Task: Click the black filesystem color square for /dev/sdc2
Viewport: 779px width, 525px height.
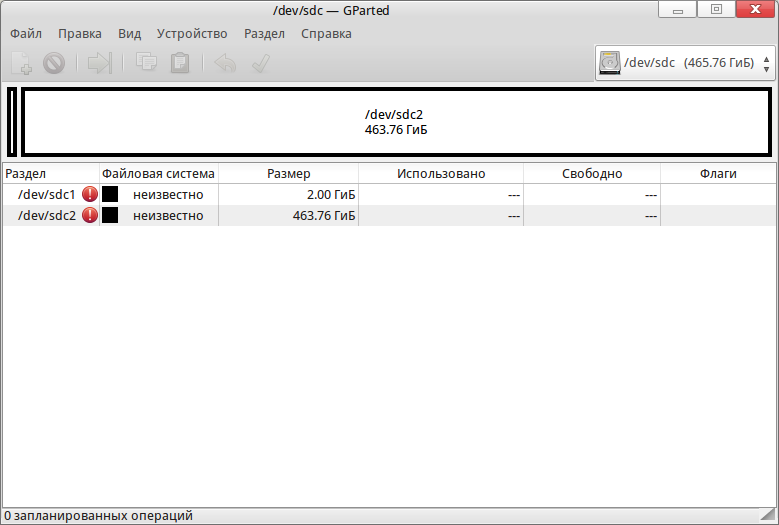Action: tap(110, 215)
